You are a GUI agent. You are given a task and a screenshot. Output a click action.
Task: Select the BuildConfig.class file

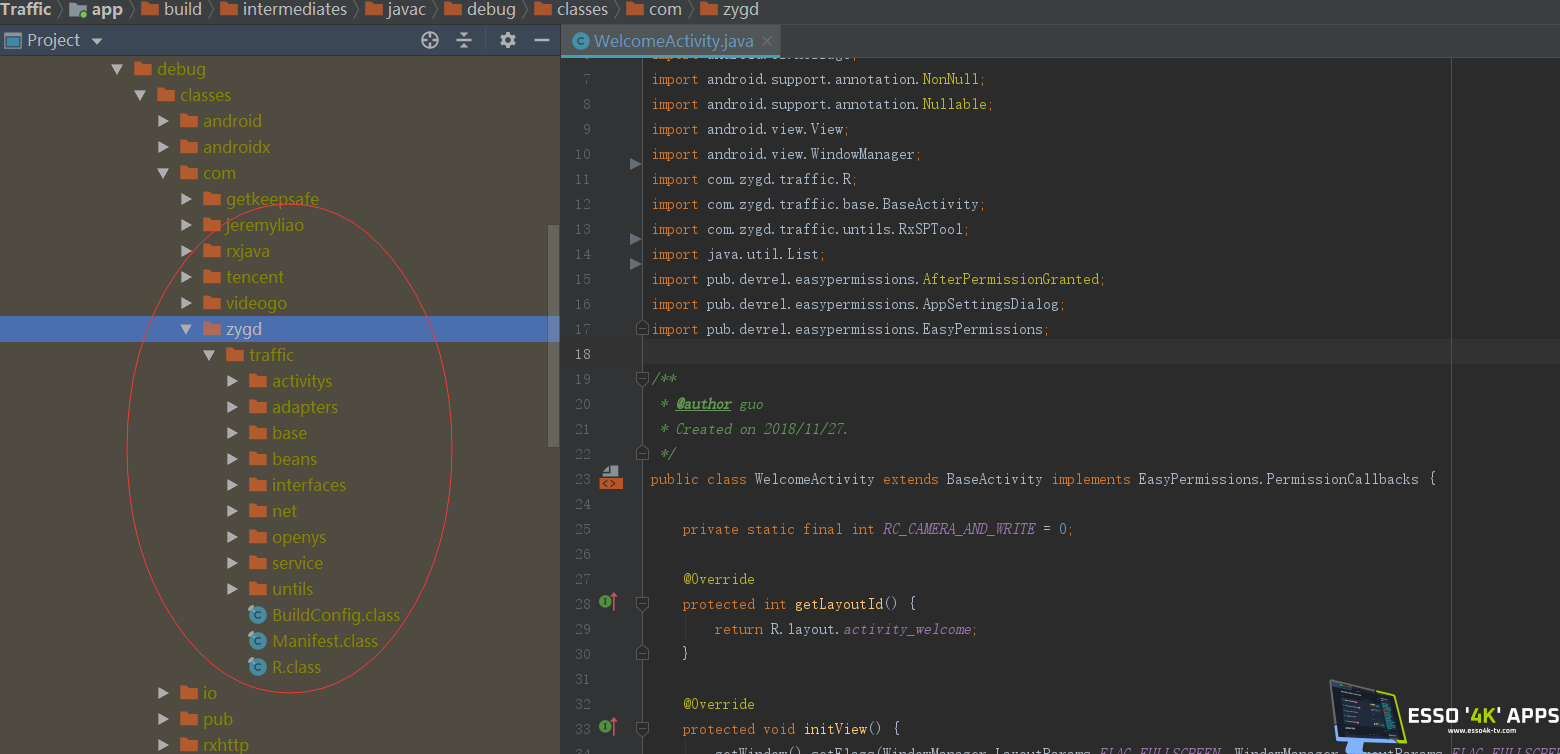335,615
